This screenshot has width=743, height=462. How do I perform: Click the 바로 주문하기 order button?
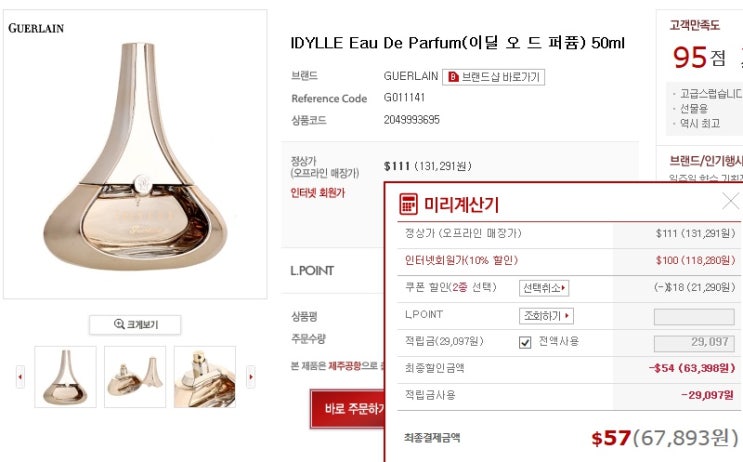tap(348, 408)
